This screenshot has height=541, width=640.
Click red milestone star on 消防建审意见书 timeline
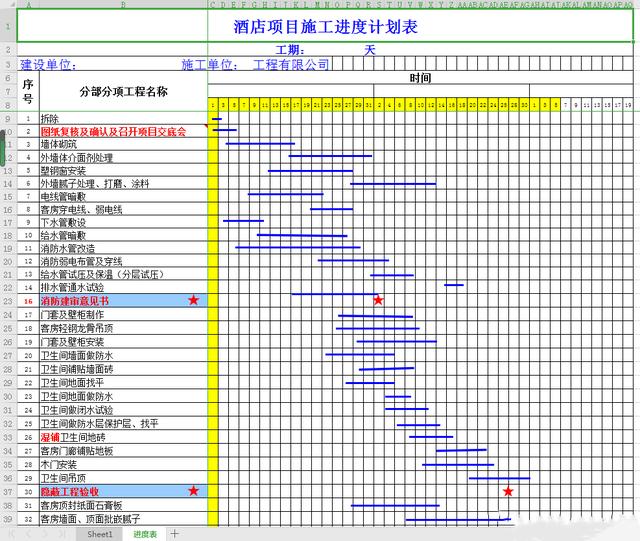point(378,300)
